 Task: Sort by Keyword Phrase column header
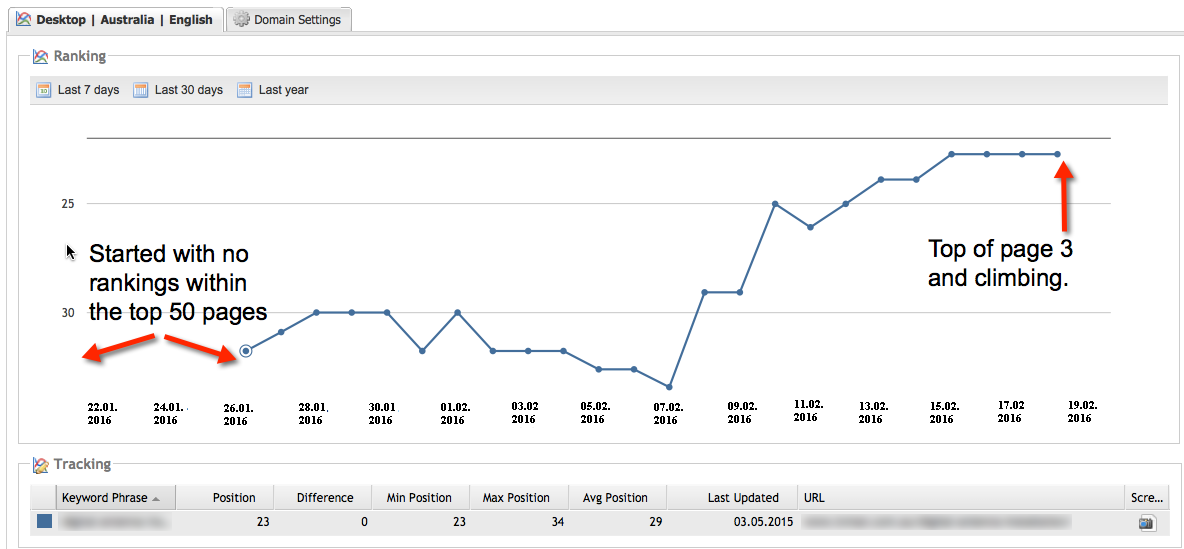[104, 497]
